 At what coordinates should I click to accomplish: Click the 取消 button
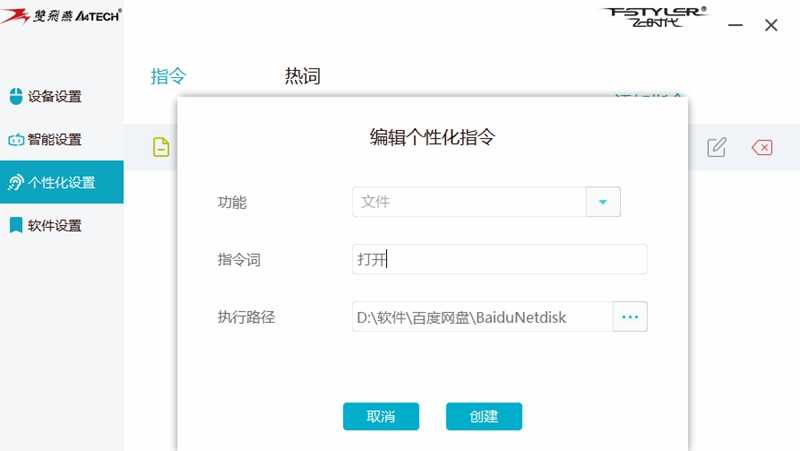(x=381, y=416)
